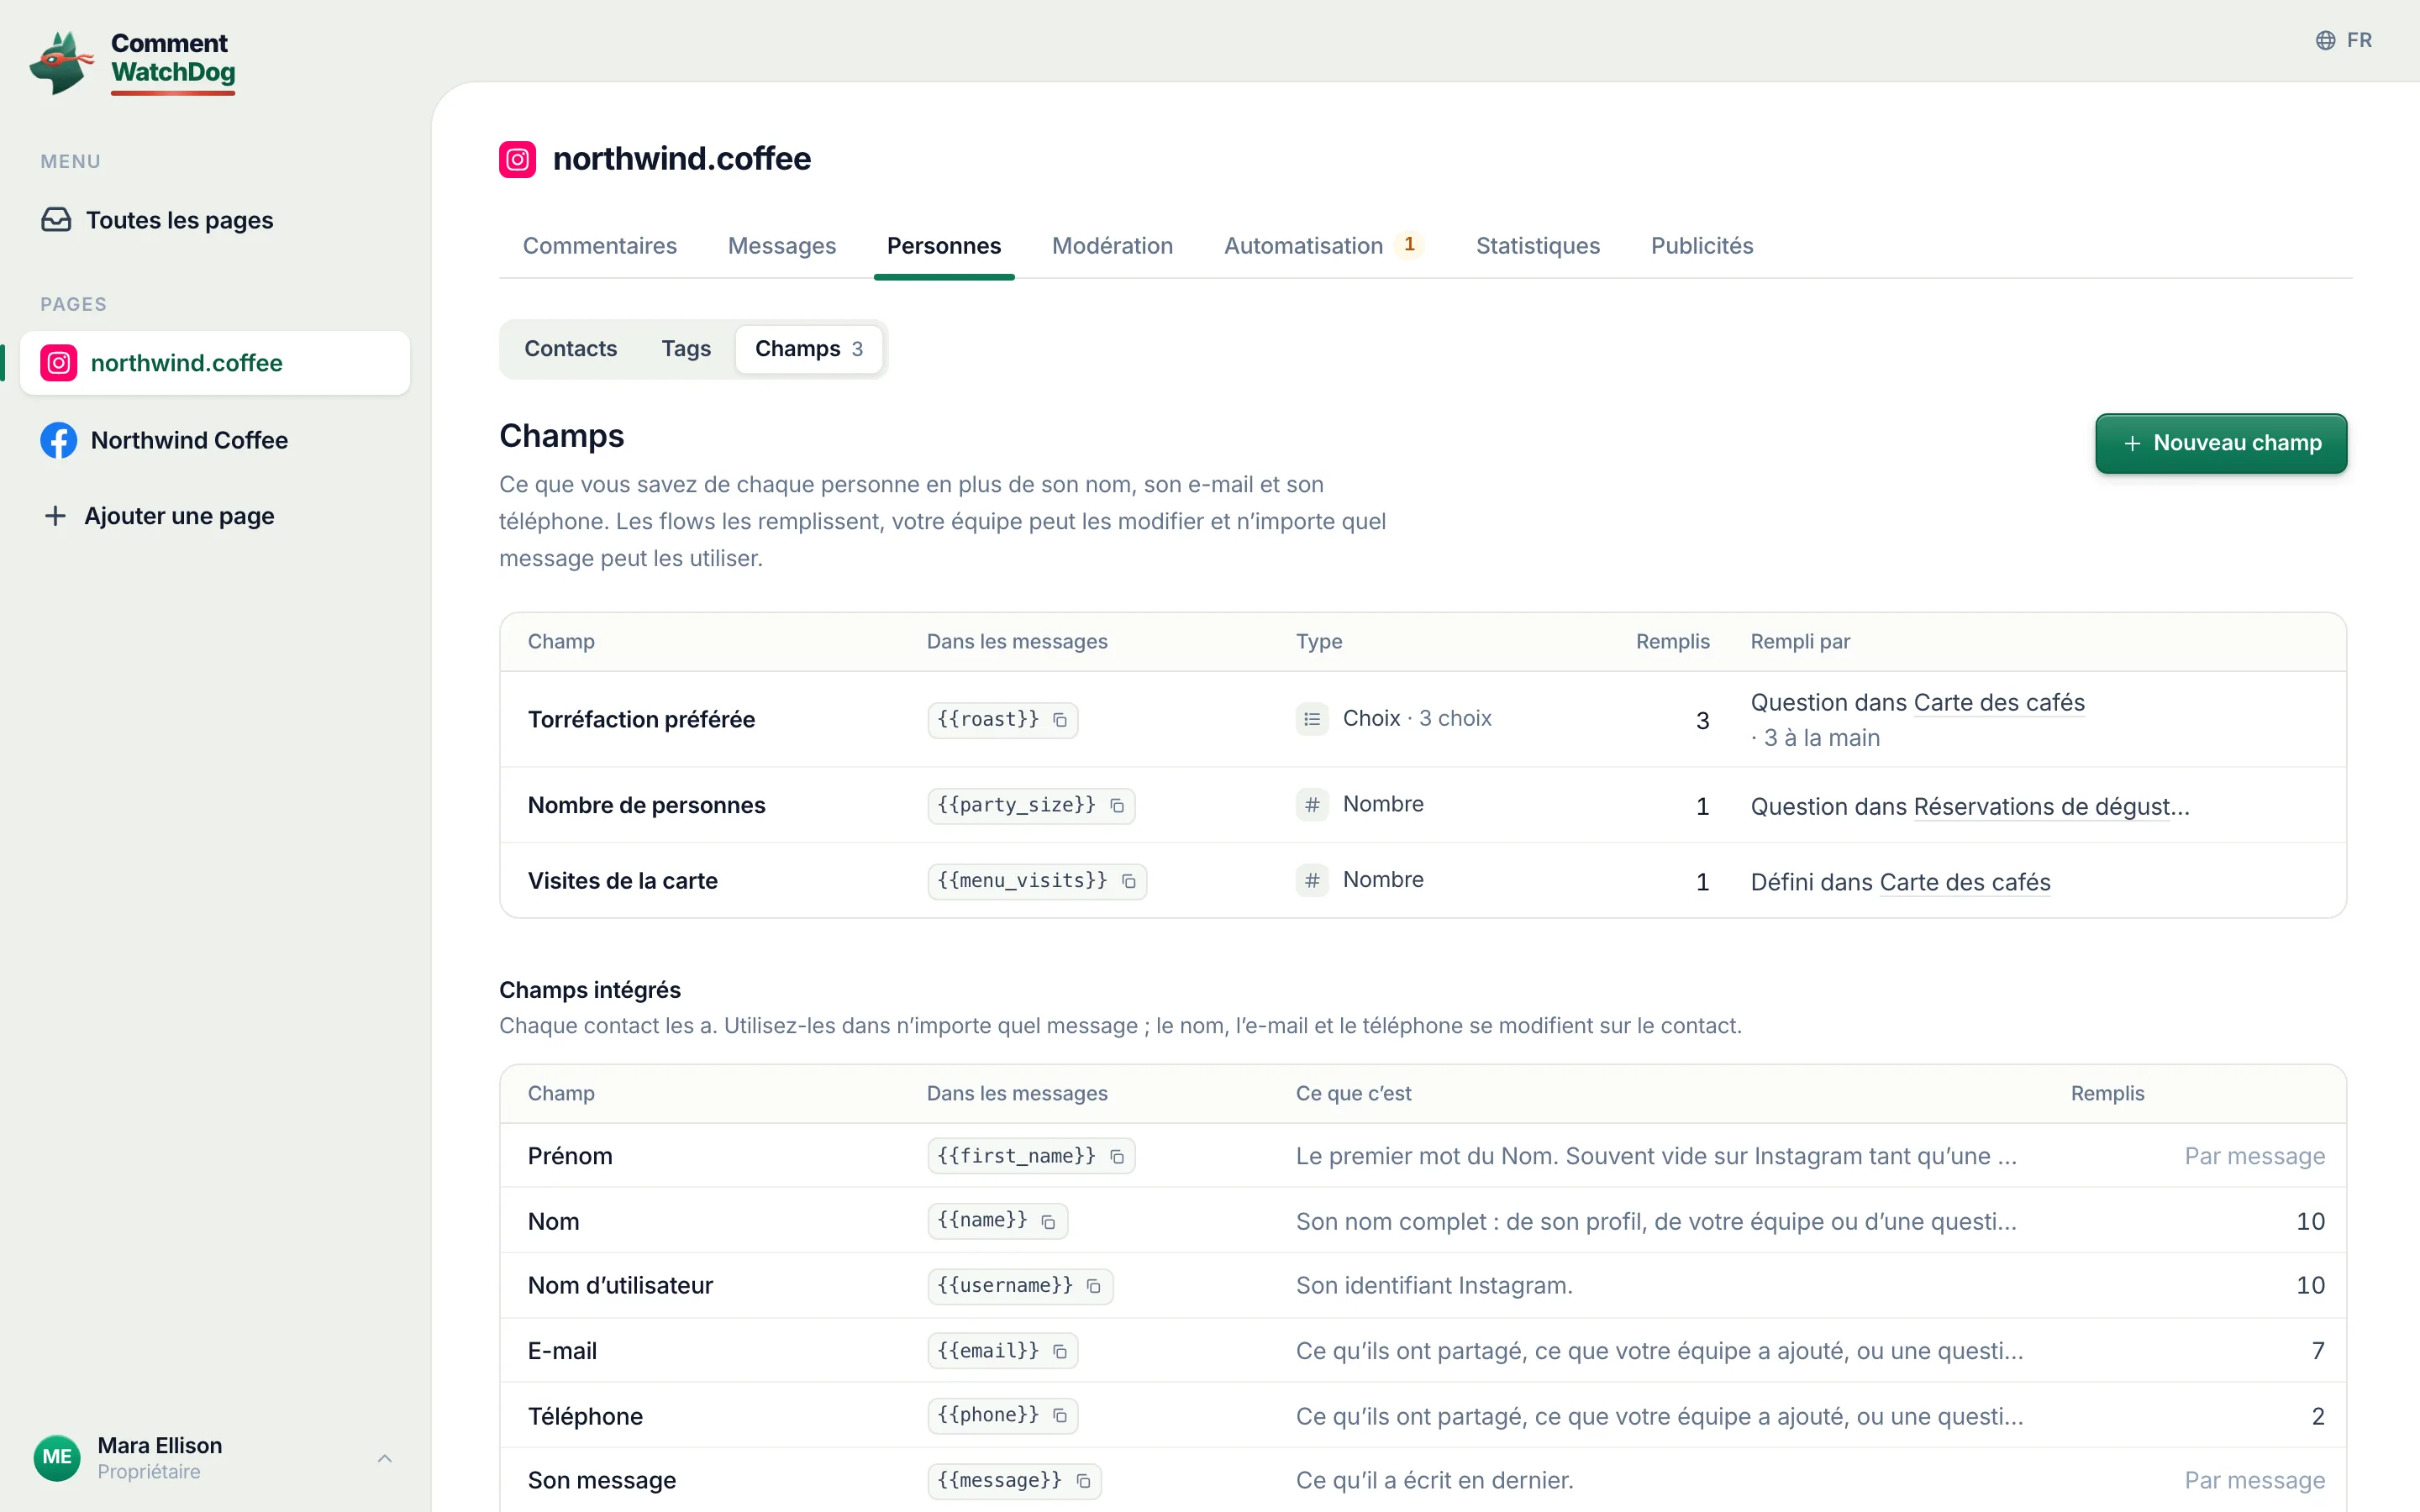Image resolution: width=2420 pixels, height=1512 pixels.
Task: Copy the {{phone}} variable
Action: (x=1060, y=1416)
